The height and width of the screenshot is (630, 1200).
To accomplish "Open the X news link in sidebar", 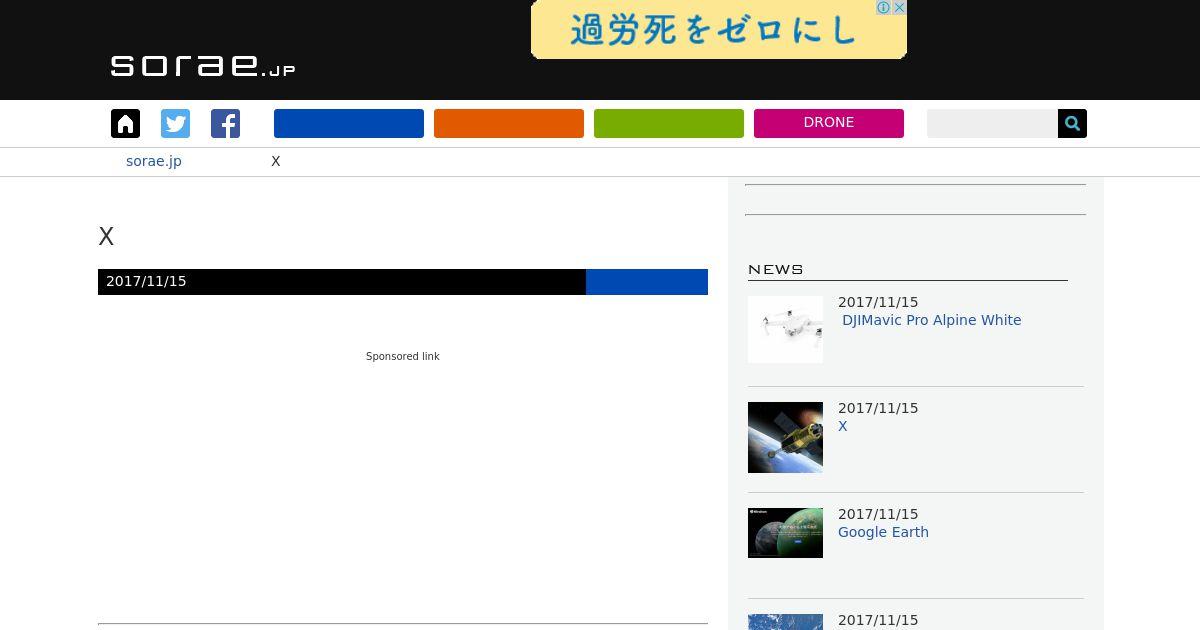I will 843,426.
